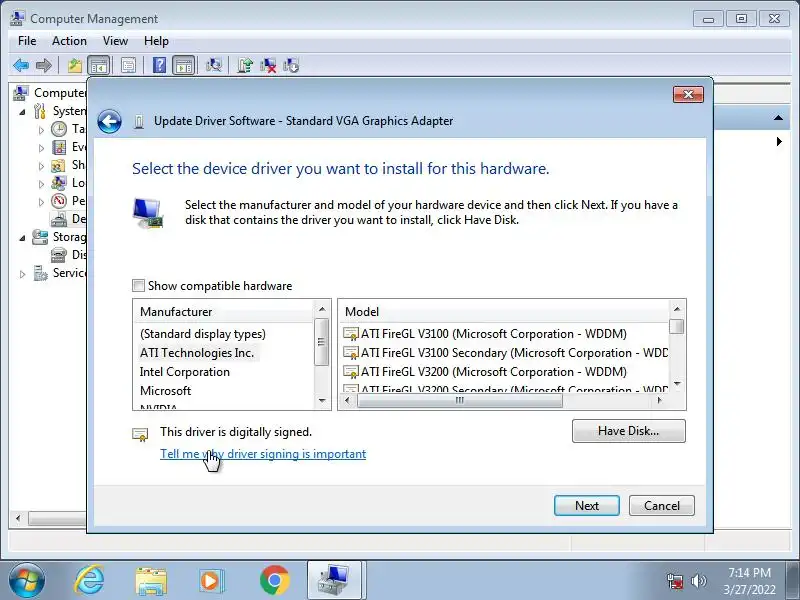Screen dimensions: 800x600
Task: Collapse the Storage tree node
Action: 22,238
